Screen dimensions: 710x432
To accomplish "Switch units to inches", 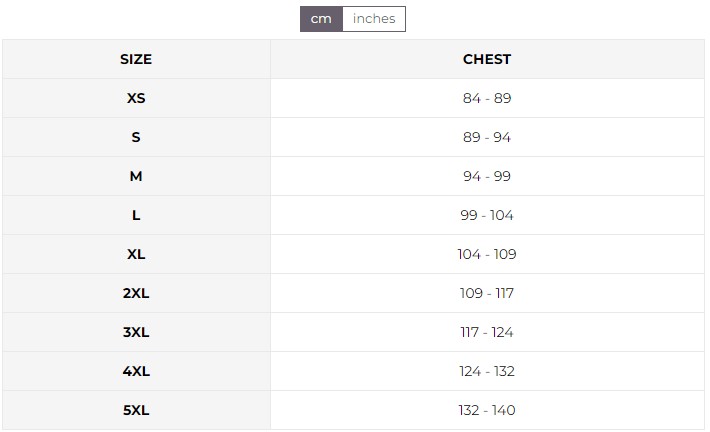I will (374, 19).
